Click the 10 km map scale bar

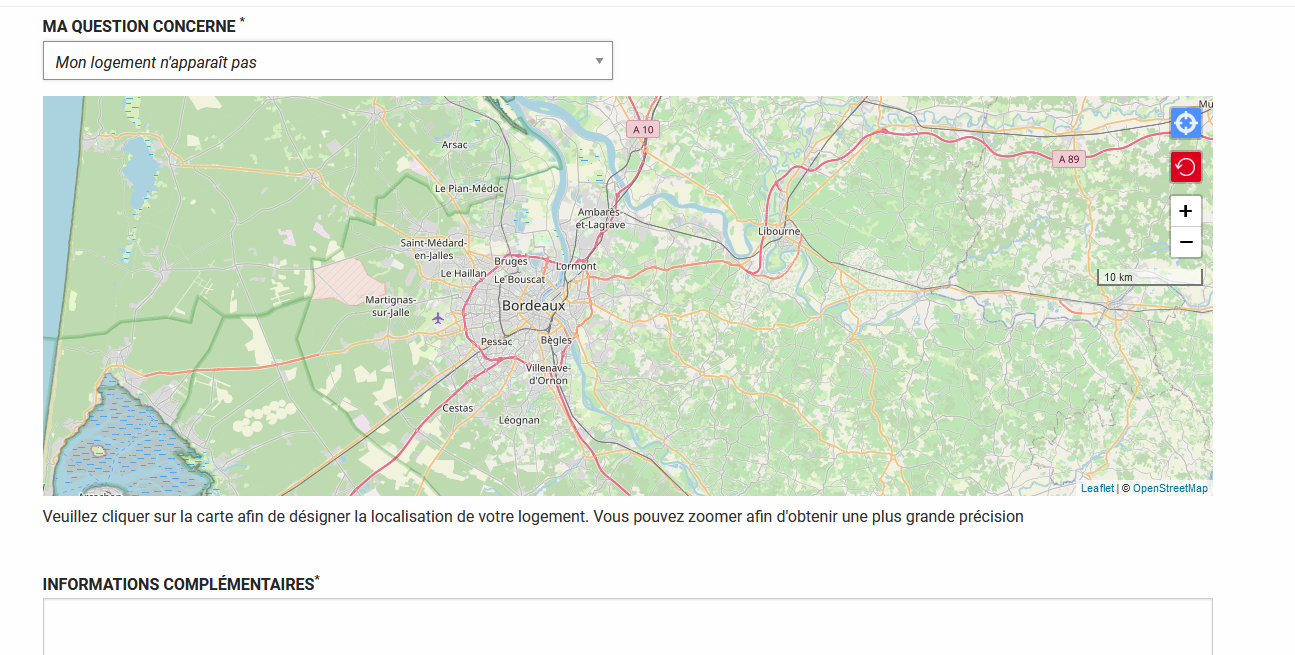point(1150,277)
